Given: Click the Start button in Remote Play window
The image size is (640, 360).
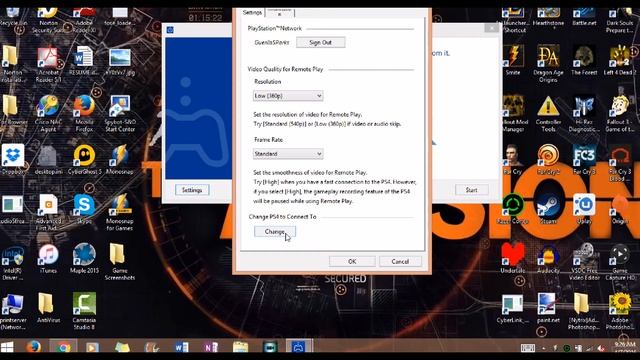Looking at the screenshot, I should (x=471, y=190).
